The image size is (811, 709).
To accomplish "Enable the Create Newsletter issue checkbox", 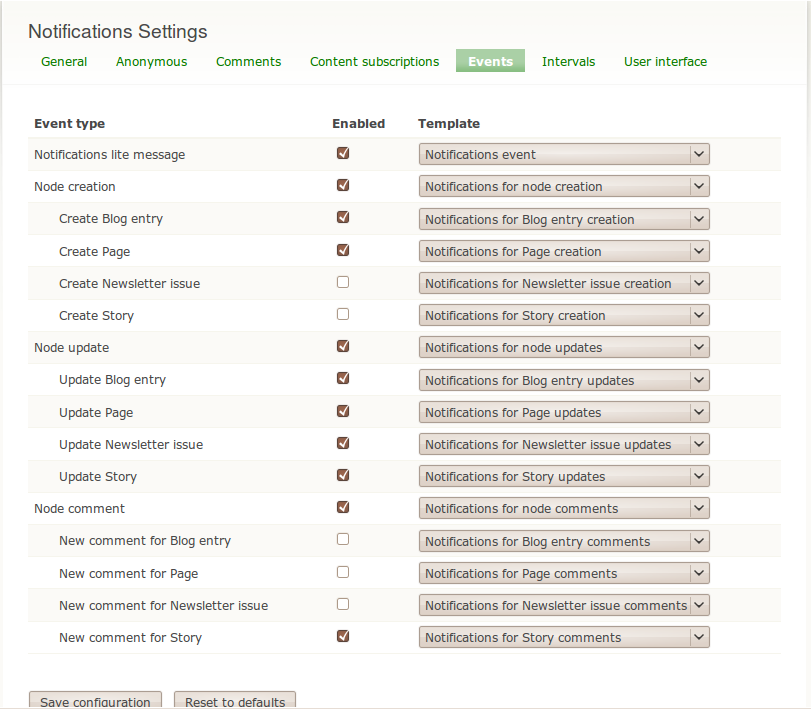I will click(343, 282).
